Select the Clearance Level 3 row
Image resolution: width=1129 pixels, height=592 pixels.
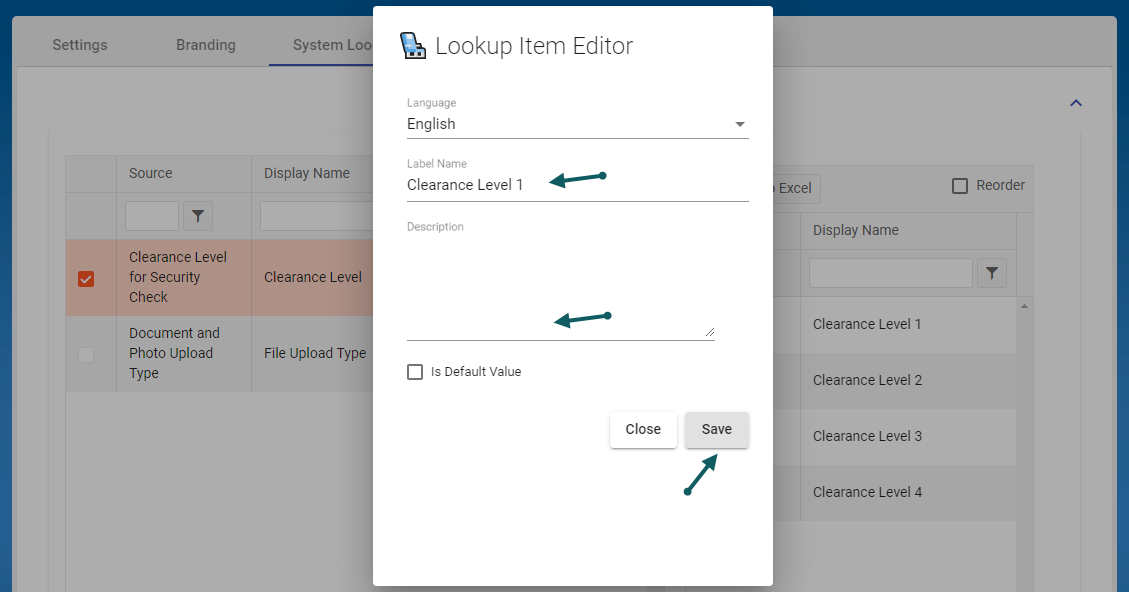pyautogui.click(x=867, y=436)
